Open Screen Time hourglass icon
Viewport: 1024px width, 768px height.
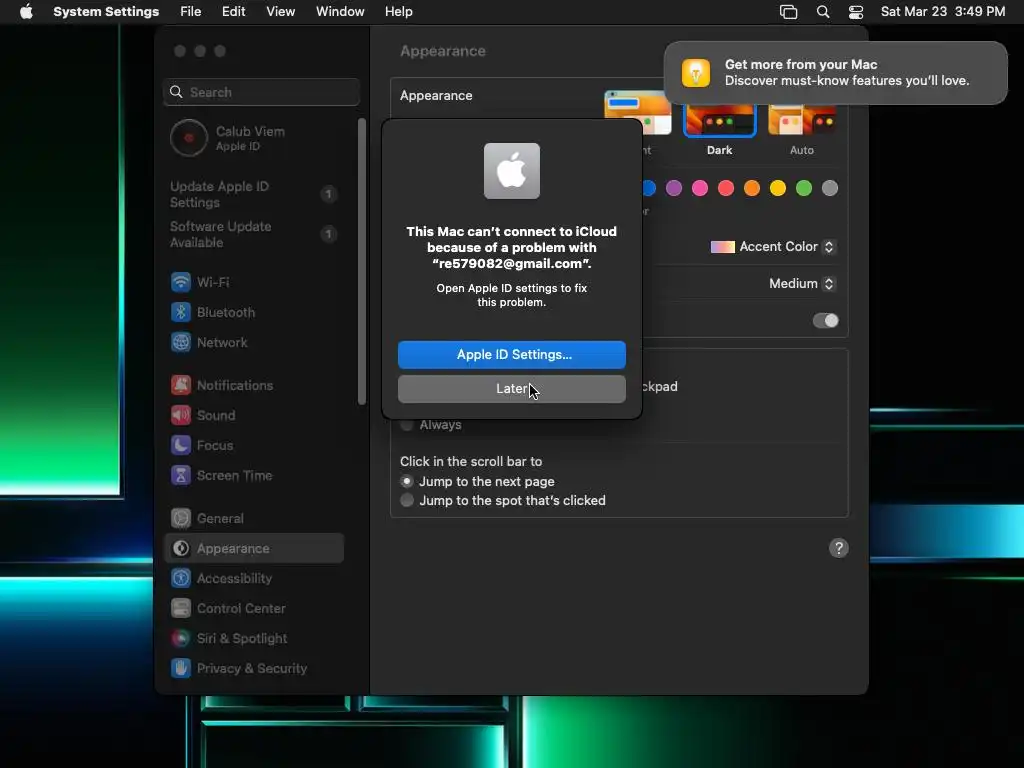click(181, 475)
